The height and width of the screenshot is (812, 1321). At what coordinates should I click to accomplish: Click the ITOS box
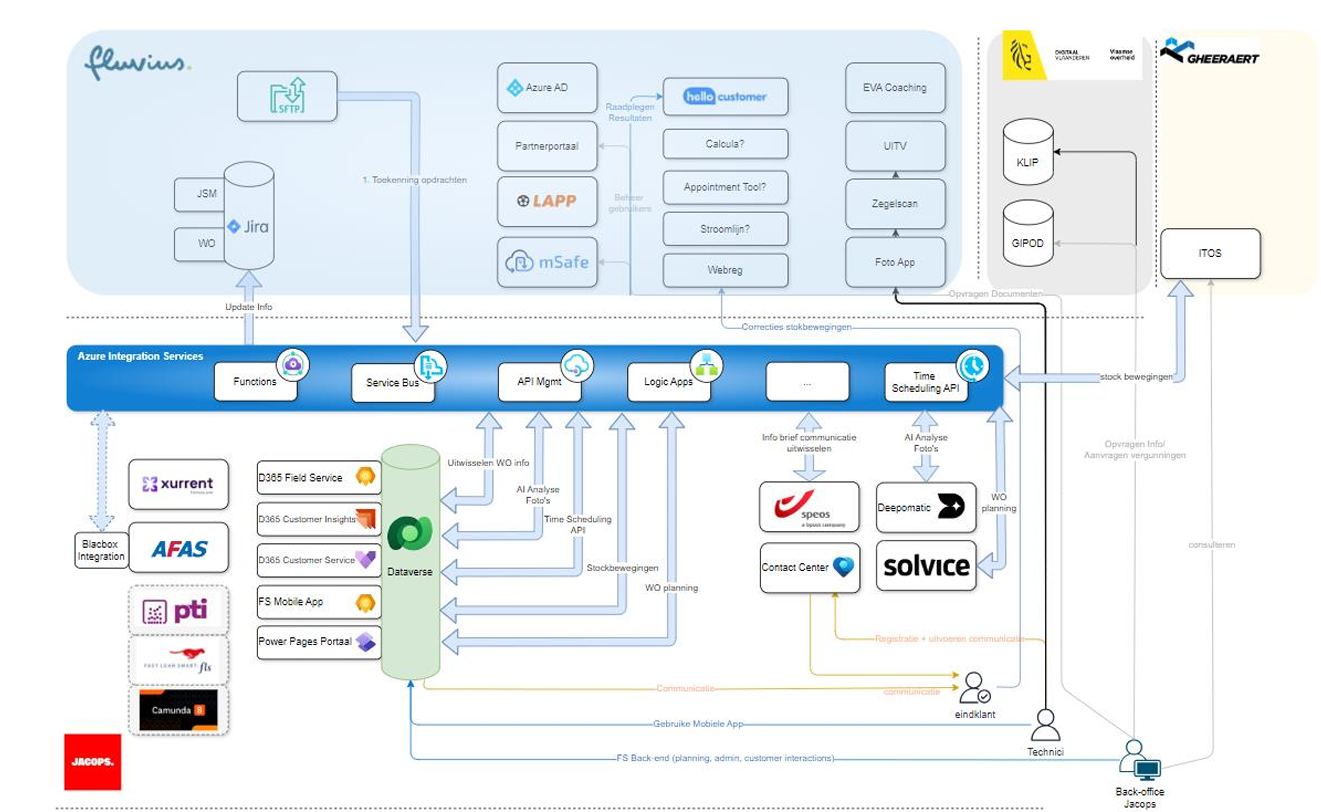click(1208, 253)
